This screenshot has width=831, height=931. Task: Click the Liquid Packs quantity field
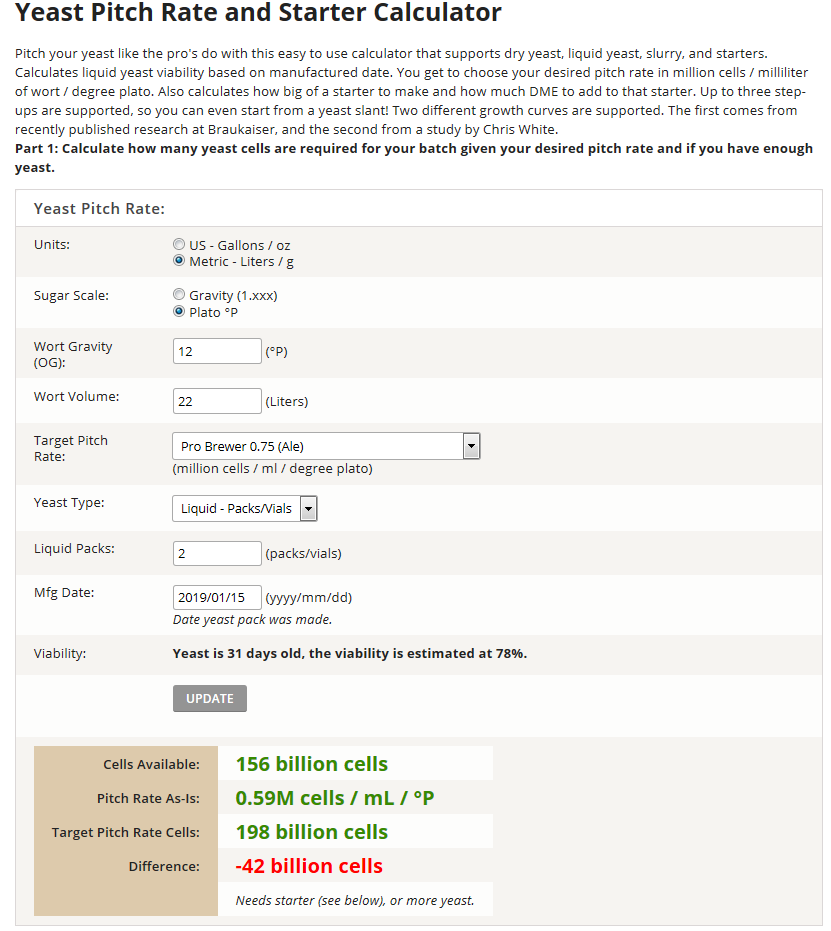(x=217, y=553)
